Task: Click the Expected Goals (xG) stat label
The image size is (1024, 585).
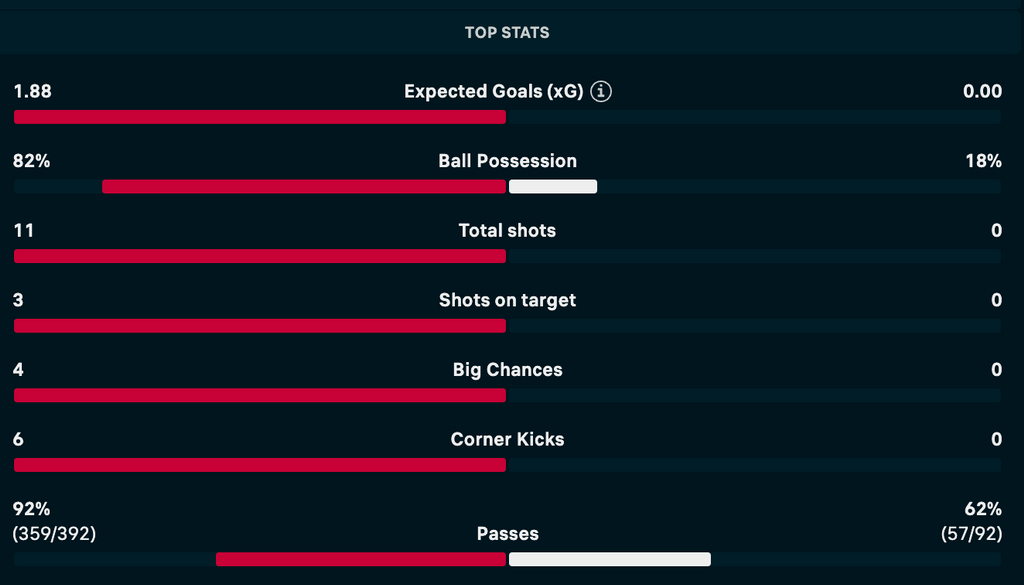Action: [493, 92]
